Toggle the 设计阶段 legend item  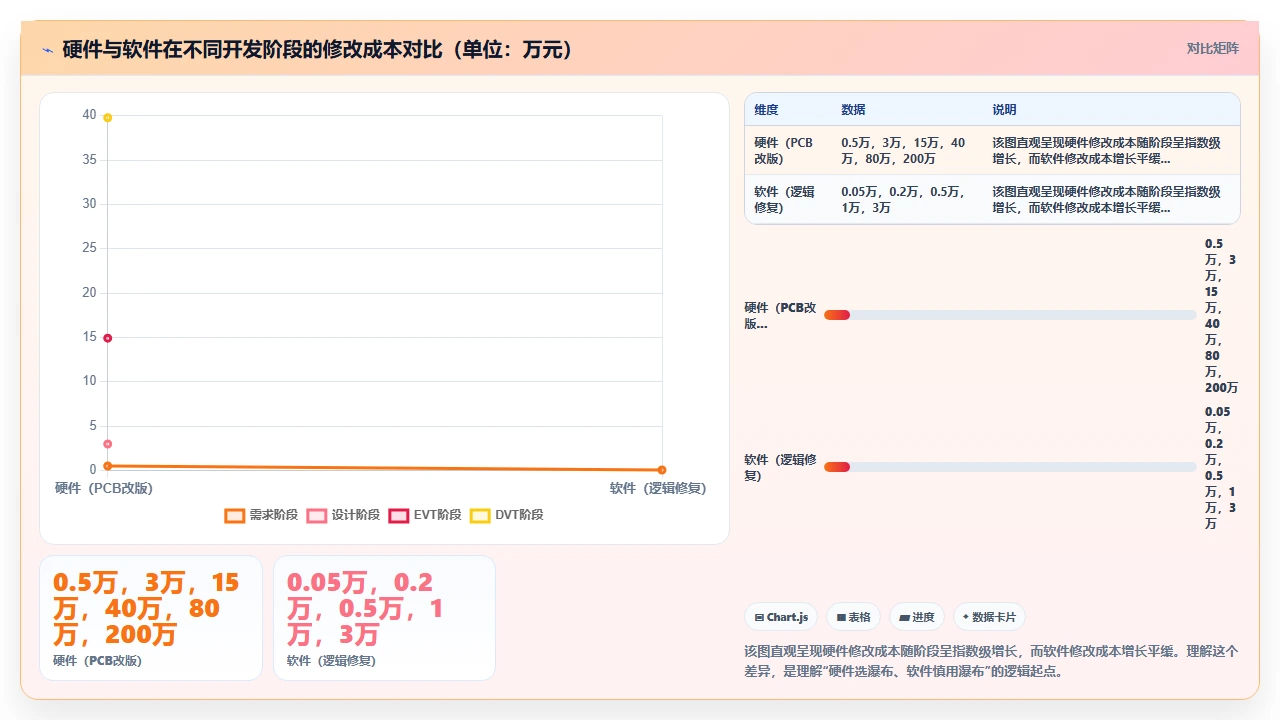point(343,515)
